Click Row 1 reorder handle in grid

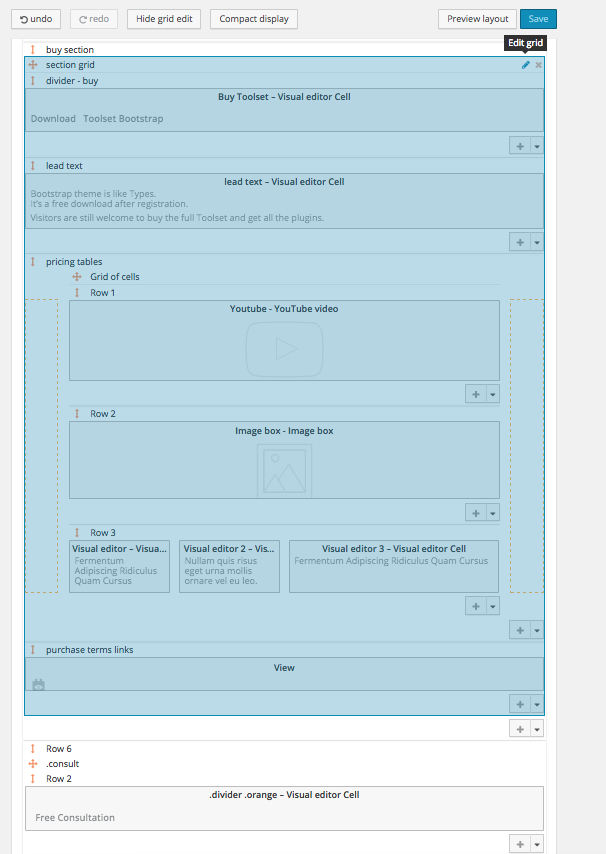pos(77,292)
